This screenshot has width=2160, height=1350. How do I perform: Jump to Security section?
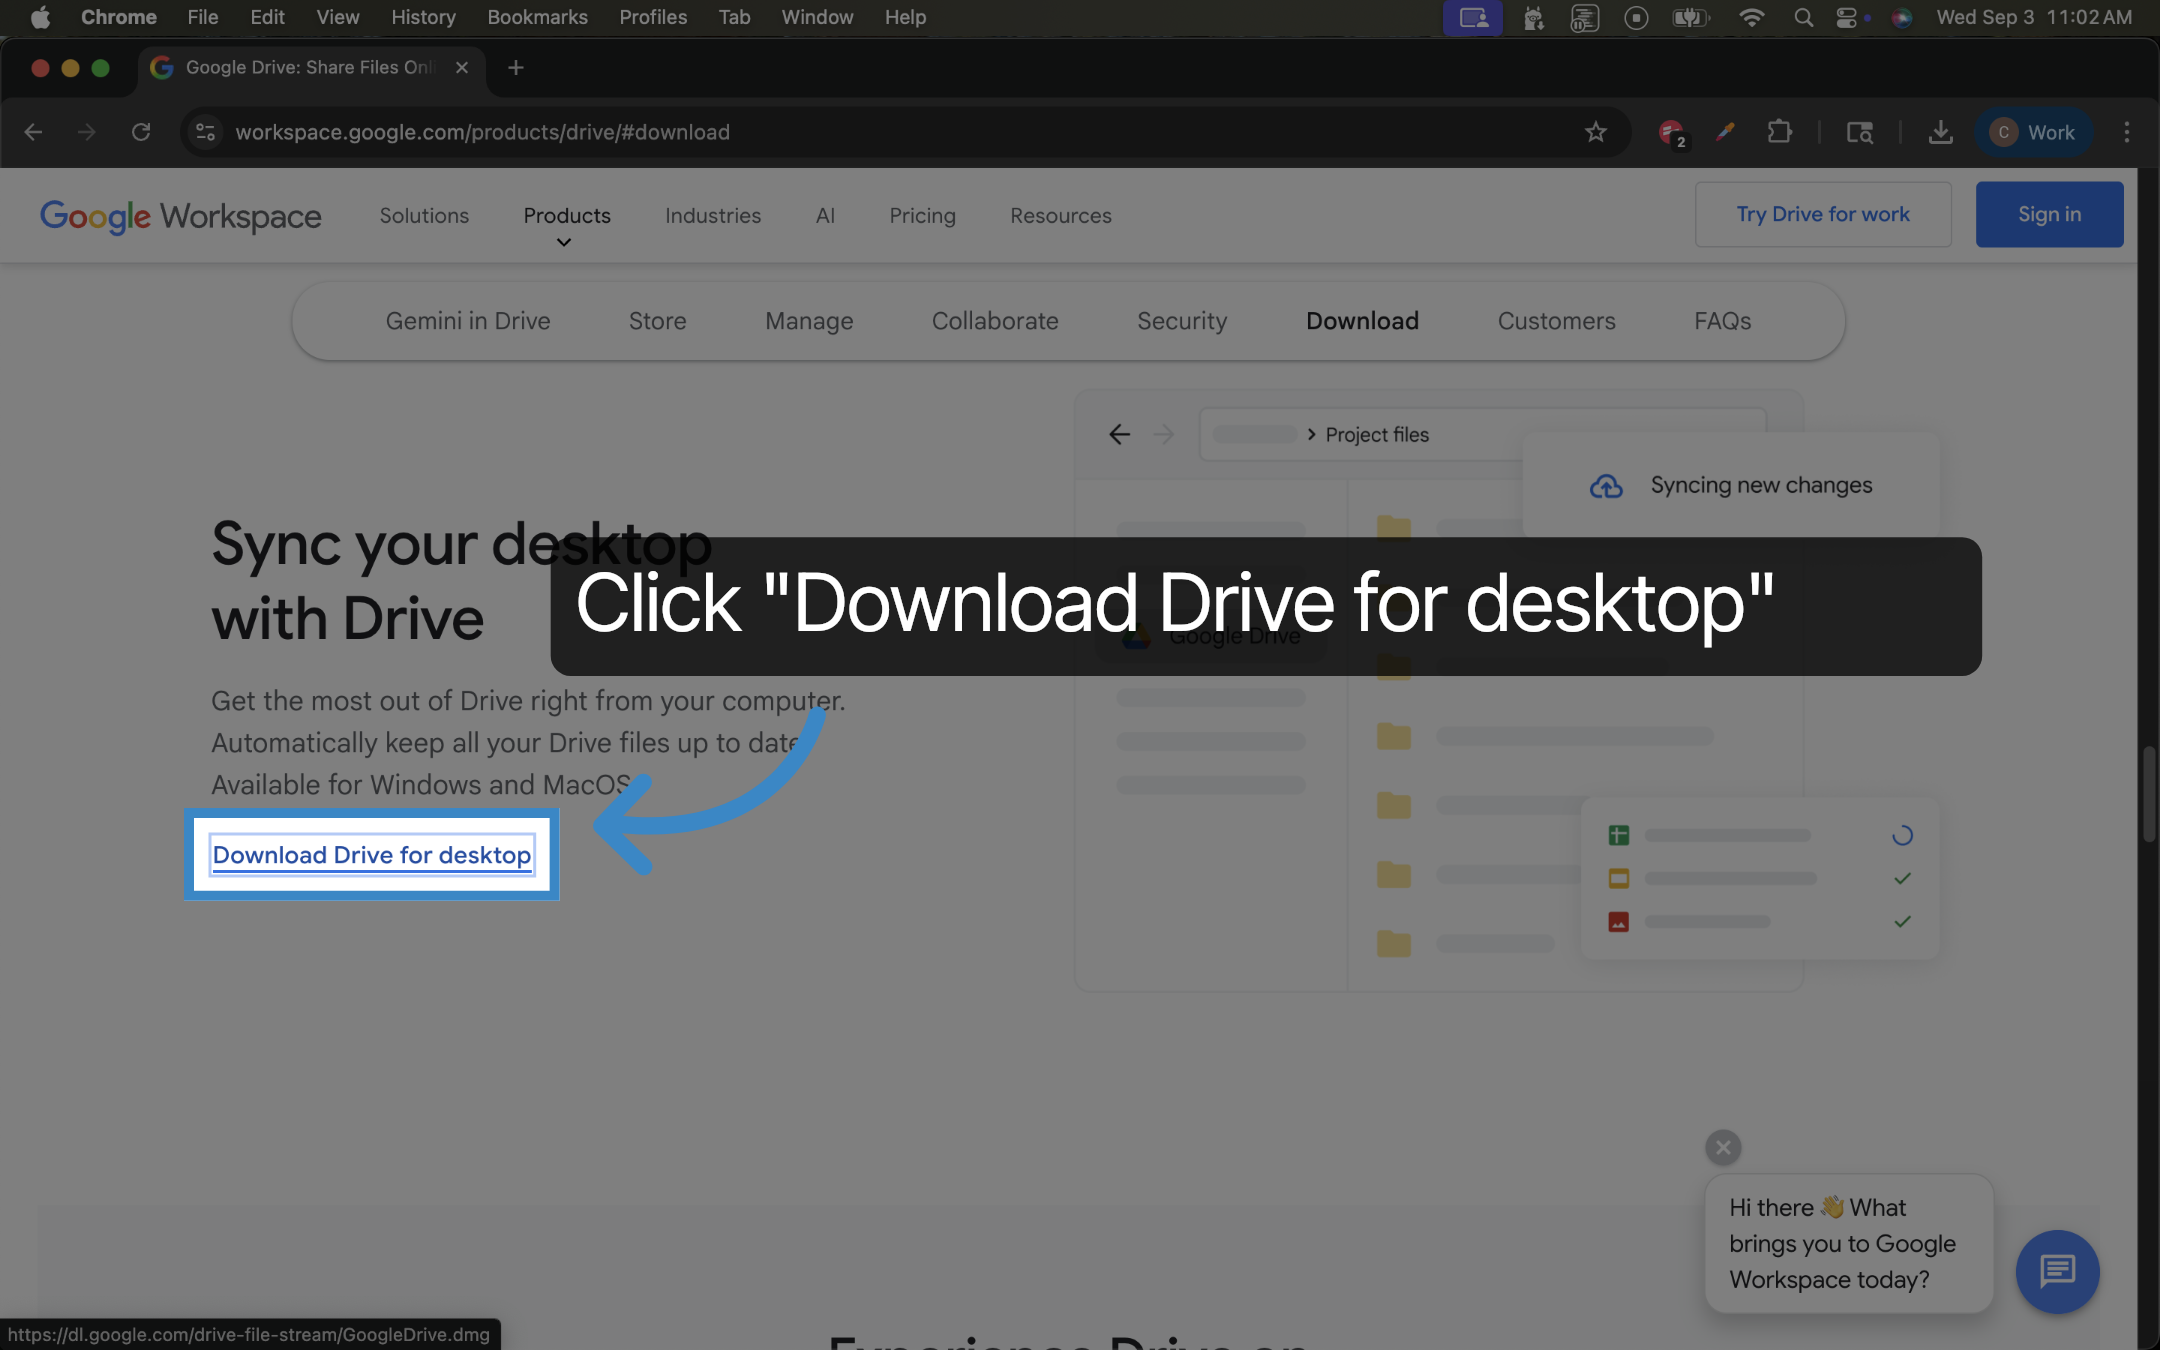[x=1182, y=321]
